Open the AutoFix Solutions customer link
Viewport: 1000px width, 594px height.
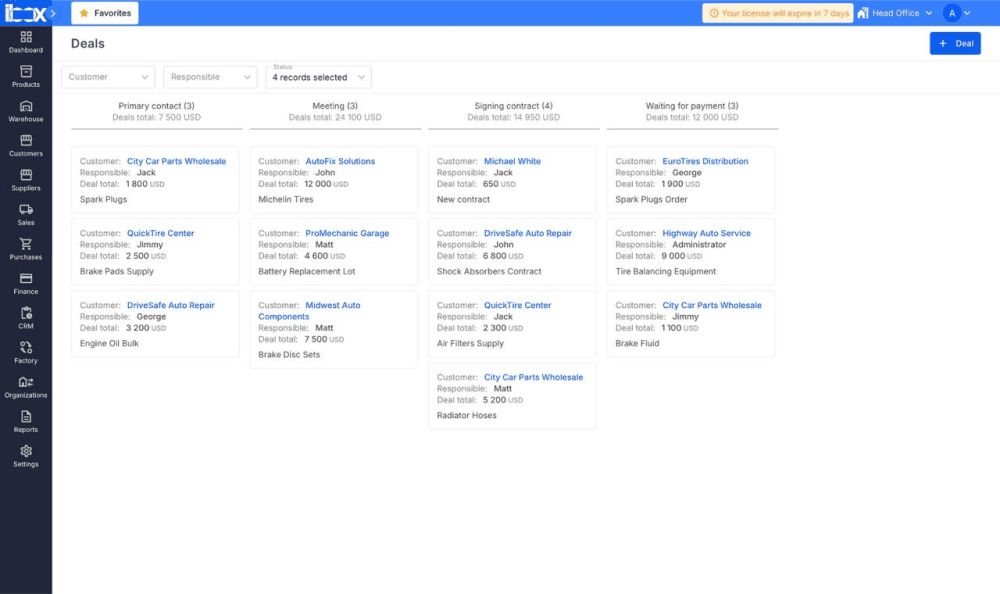pyautogui.click(x=339, y=160)
